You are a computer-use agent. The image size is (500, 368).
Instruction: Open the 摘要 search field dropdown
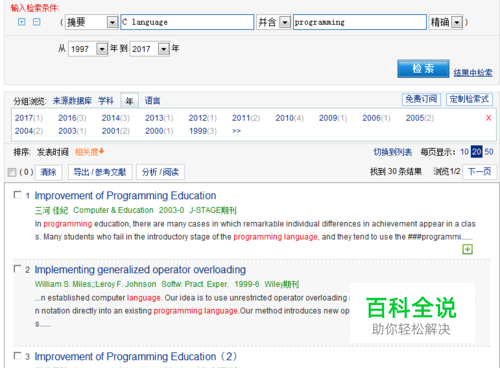[112, 22]
